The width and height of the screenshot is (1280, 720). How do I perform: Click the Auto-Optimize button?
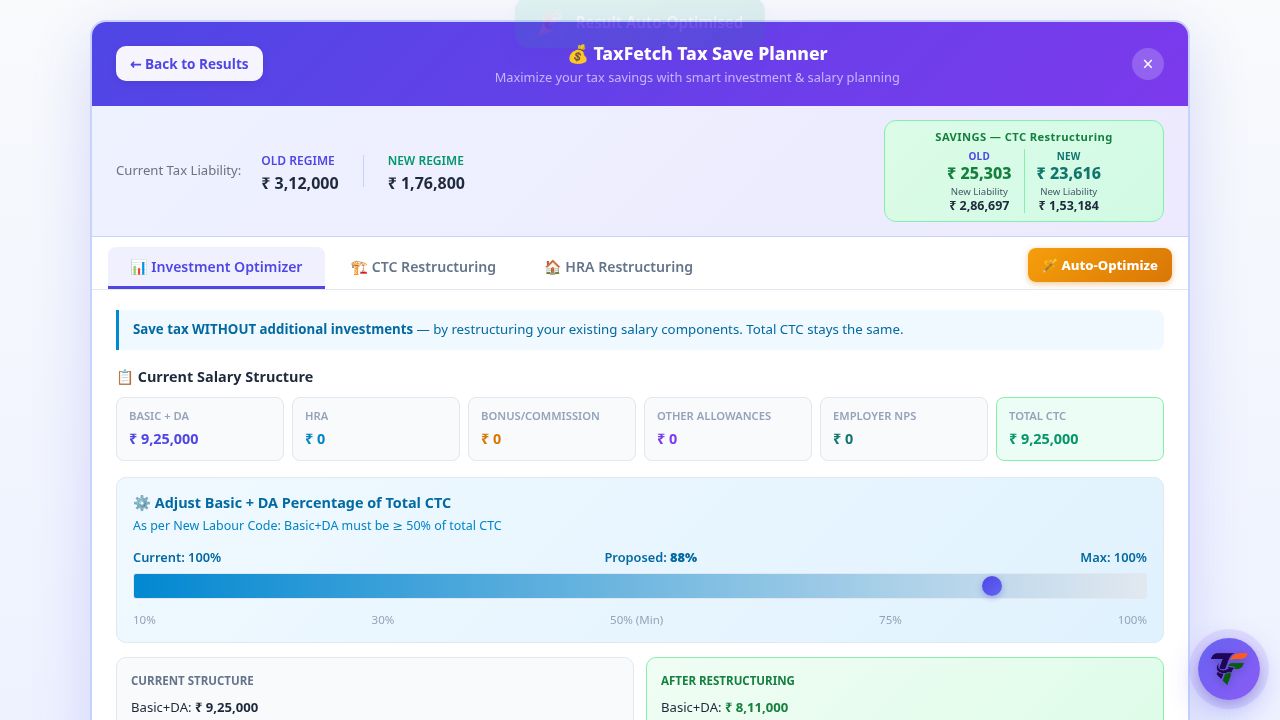(1100, 265)
